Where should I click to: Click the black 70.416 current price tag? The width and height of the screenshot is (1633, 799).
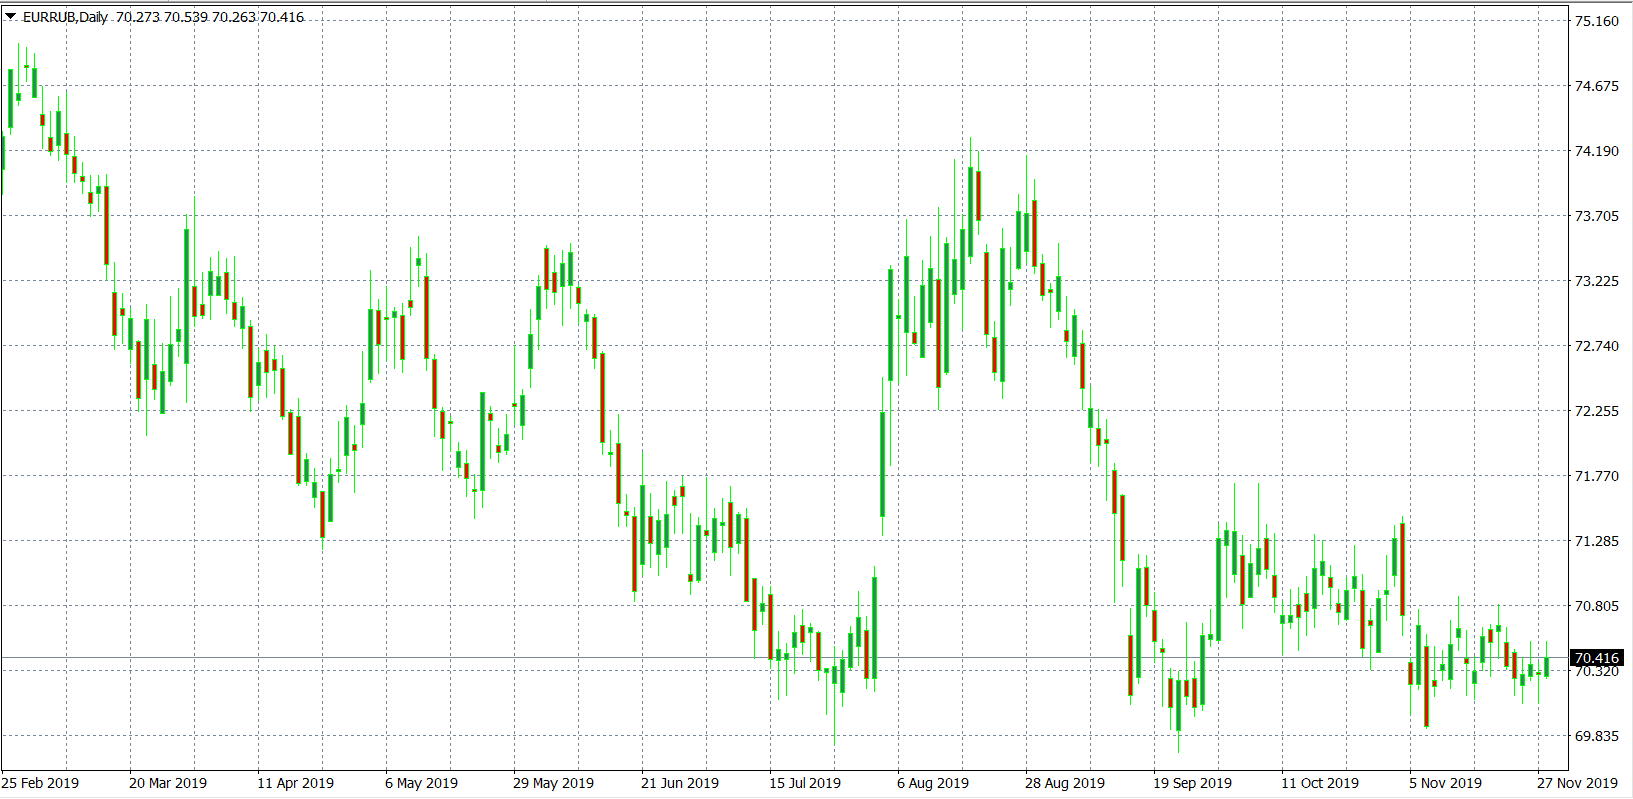click(x=1597, y=658)
